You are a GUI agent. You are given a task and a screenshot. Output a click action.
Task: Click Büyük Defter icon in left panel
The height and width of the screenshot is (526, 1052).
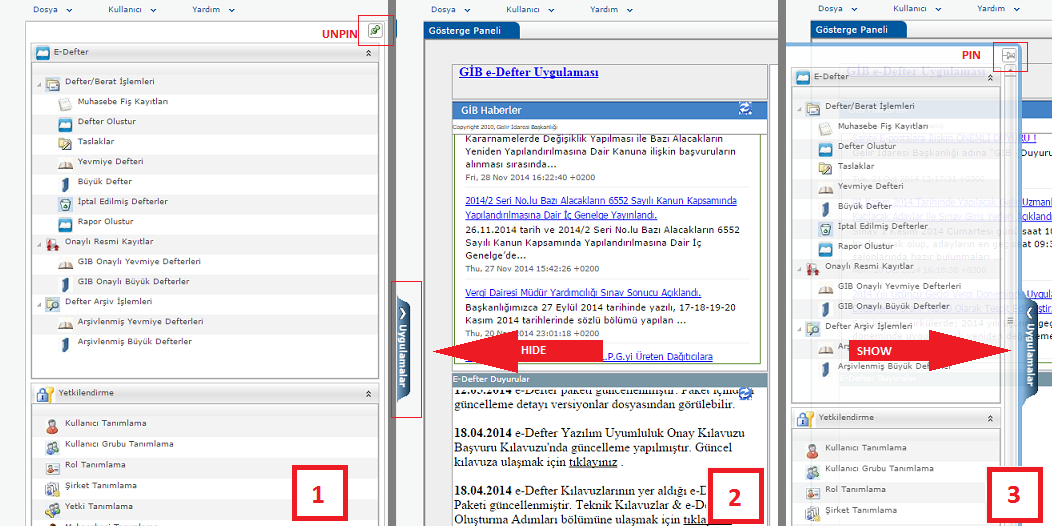[65, 184]
